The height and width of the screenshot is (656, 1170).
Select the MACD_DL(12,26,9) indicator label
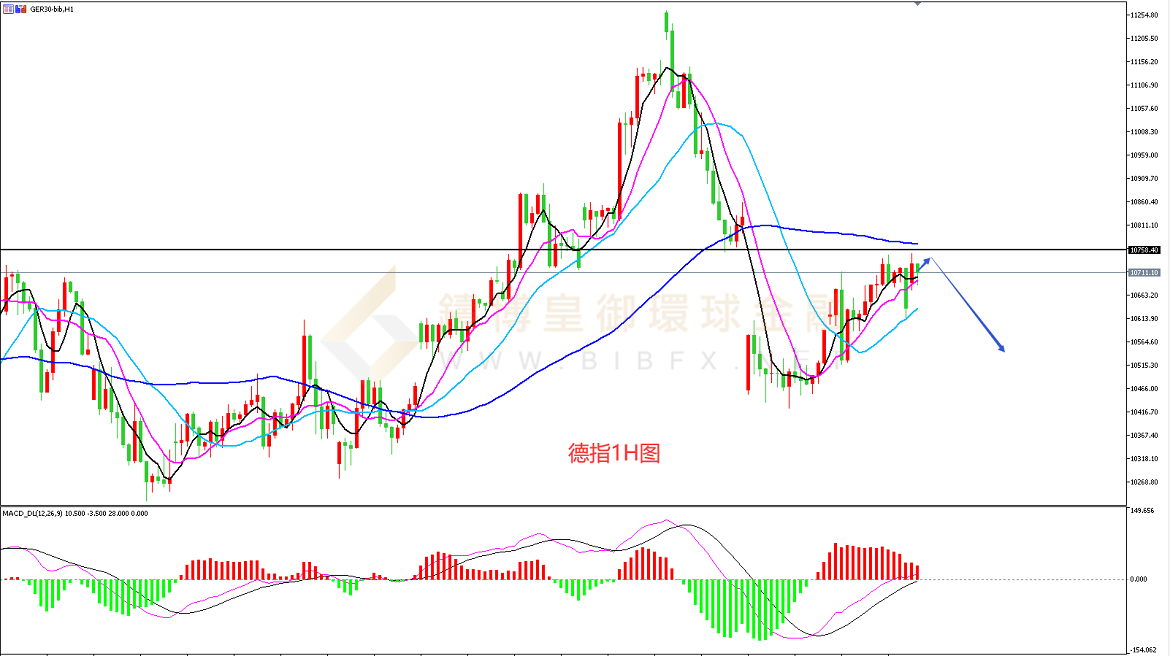pos(75,513)
